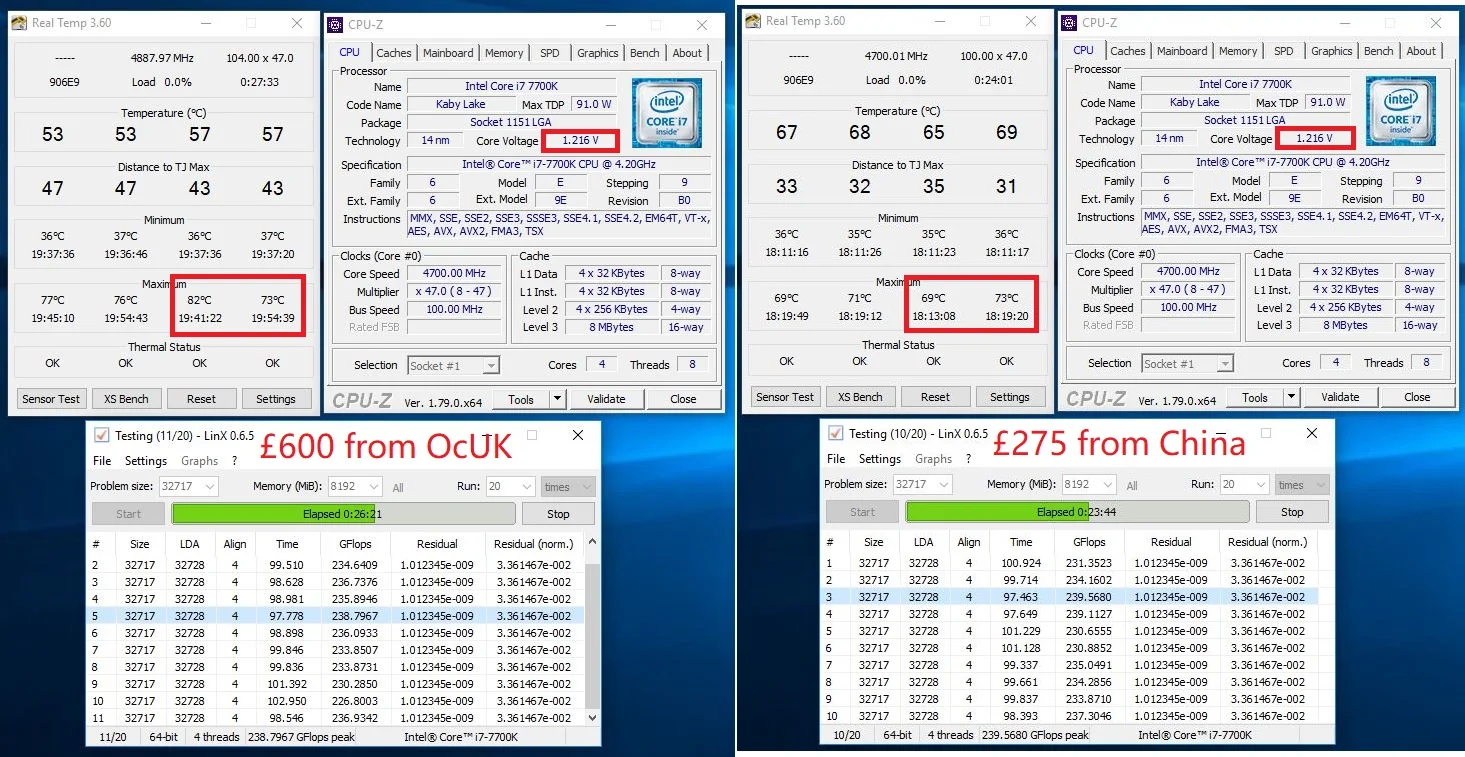
Task: Open Mainboard tab in CPU-Z beside 4700.01 MHz
Action: (x=1182, y=51)
